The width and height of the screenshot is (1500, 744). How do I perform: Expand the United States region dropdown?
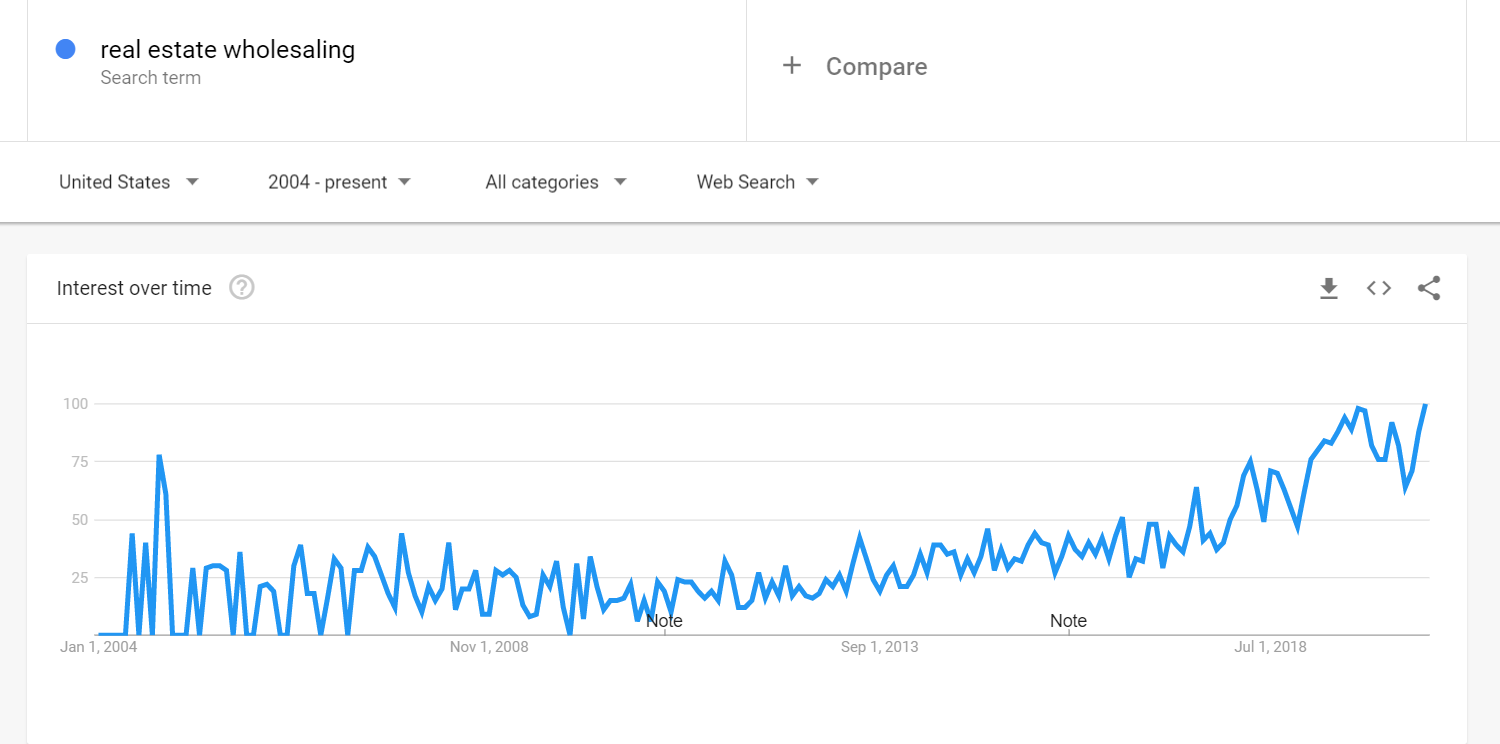coord(129,182)
